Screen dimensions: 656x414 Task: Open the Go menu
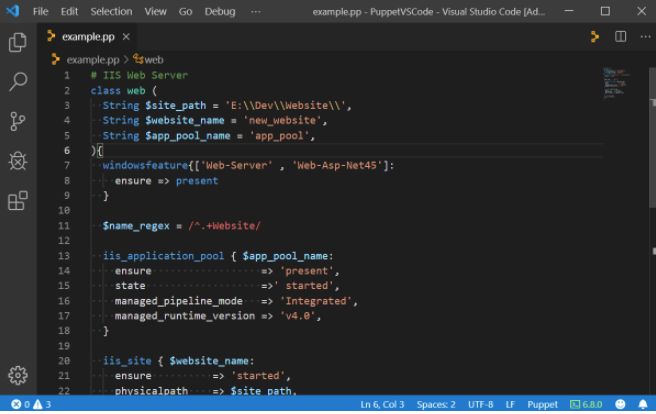point(185,11)
